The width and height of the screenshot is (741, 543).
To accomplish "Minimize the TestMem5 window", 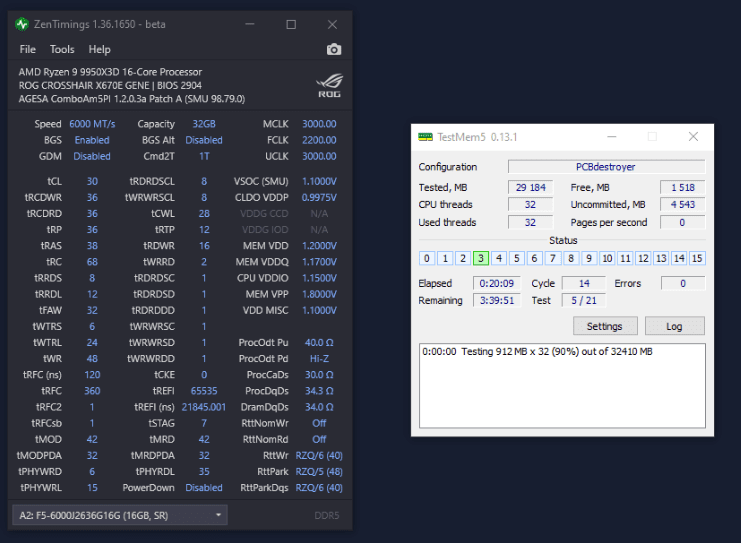I will pyautogui.click(x=612, y=137).
